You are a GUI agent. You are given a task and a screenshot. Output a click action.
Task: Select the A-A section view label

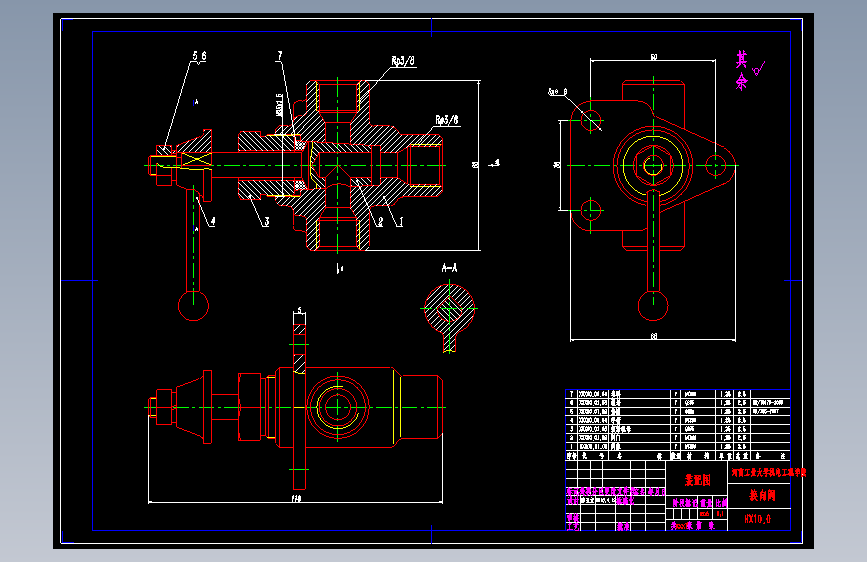click(x=450, y=268)
